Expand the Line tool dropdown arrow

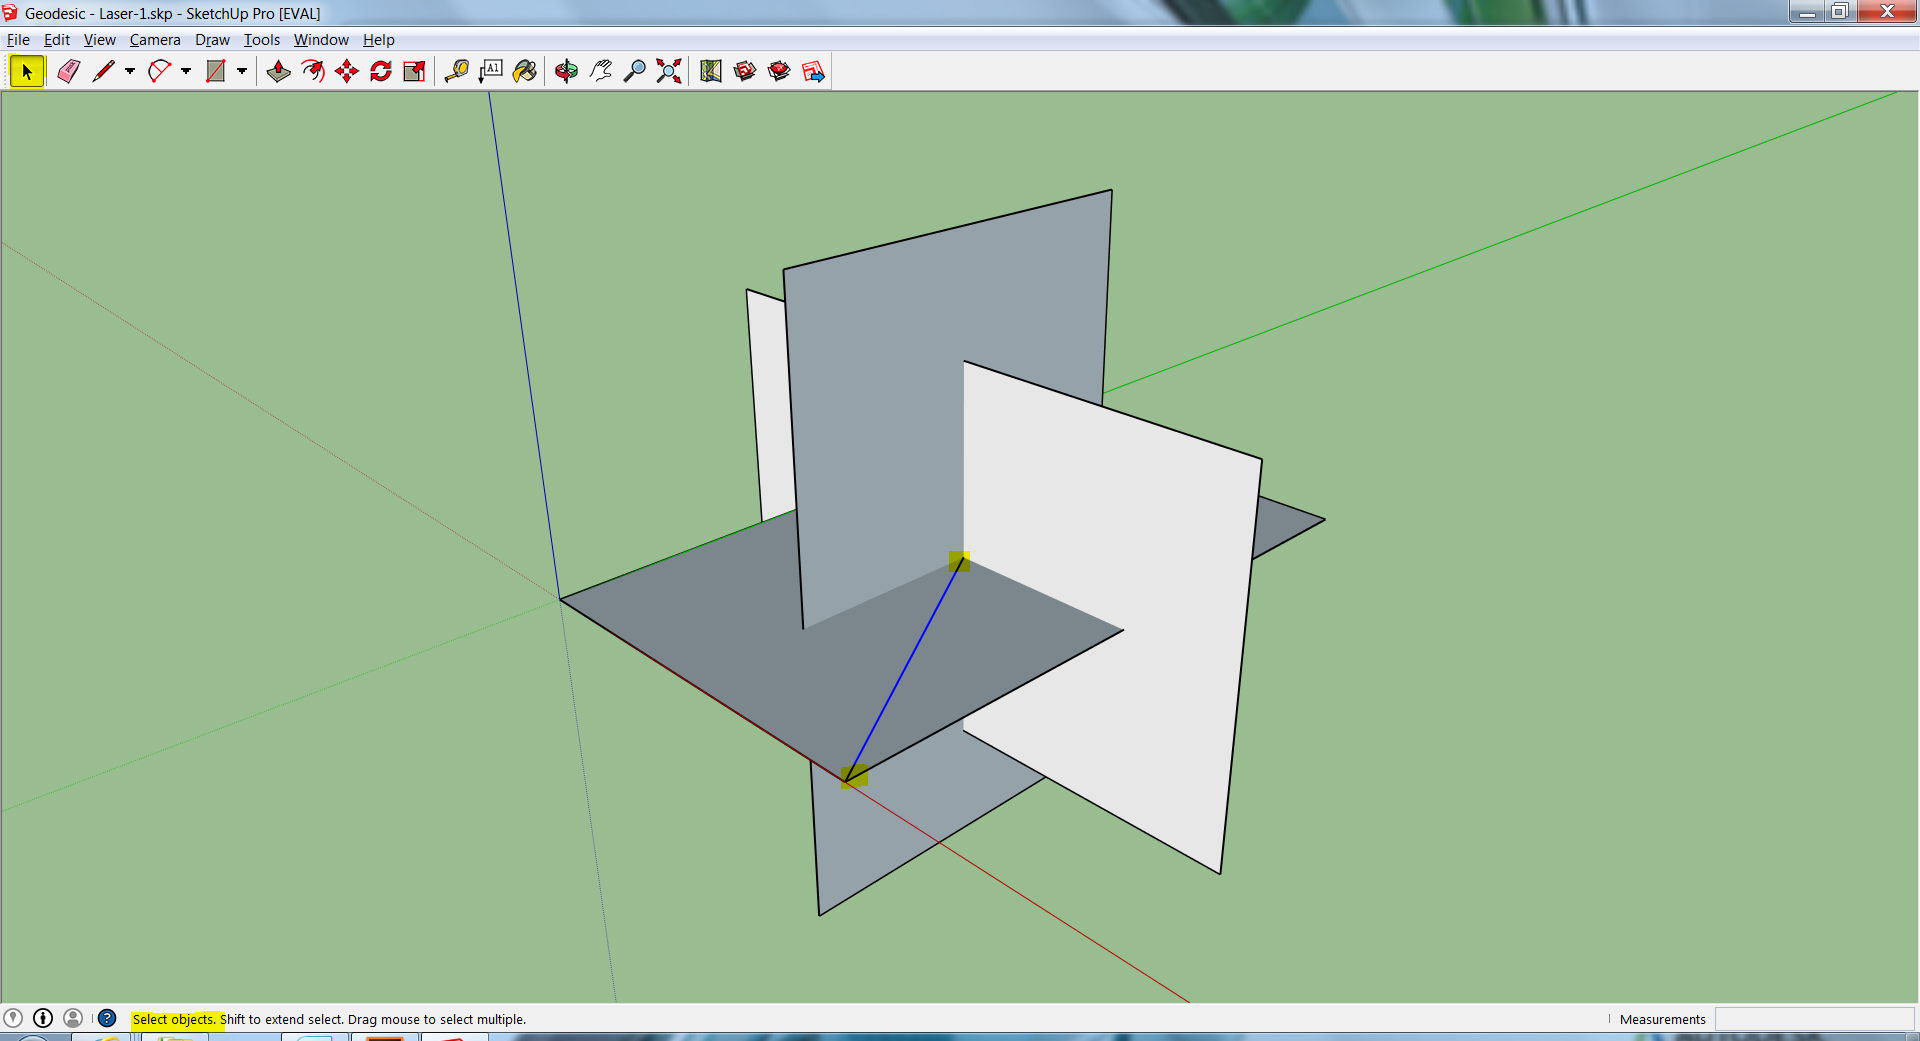click(130, 71)
